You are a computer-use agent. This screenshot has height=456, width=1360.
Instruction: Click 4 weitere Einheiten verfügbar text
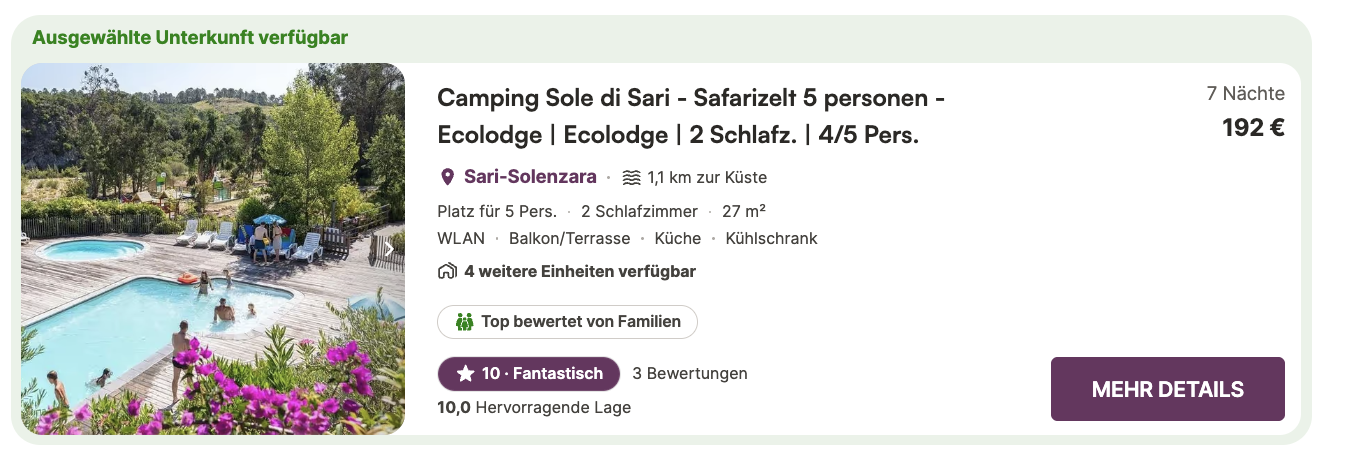(x=580, y=271)
